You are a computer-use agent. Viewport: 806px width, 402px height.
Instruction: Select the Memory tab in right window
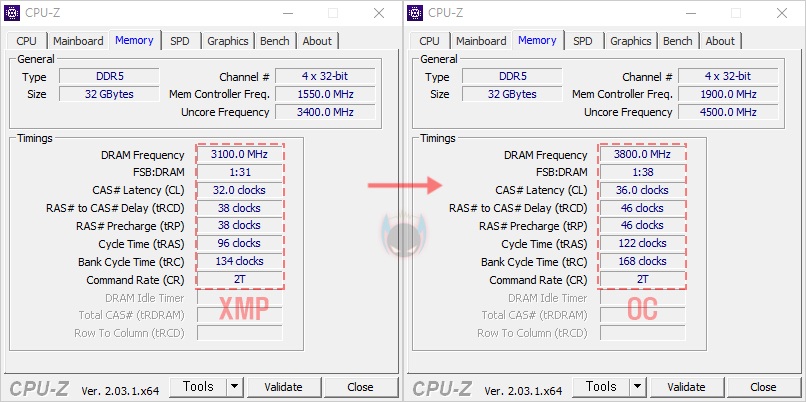click(x=537, y=40)
